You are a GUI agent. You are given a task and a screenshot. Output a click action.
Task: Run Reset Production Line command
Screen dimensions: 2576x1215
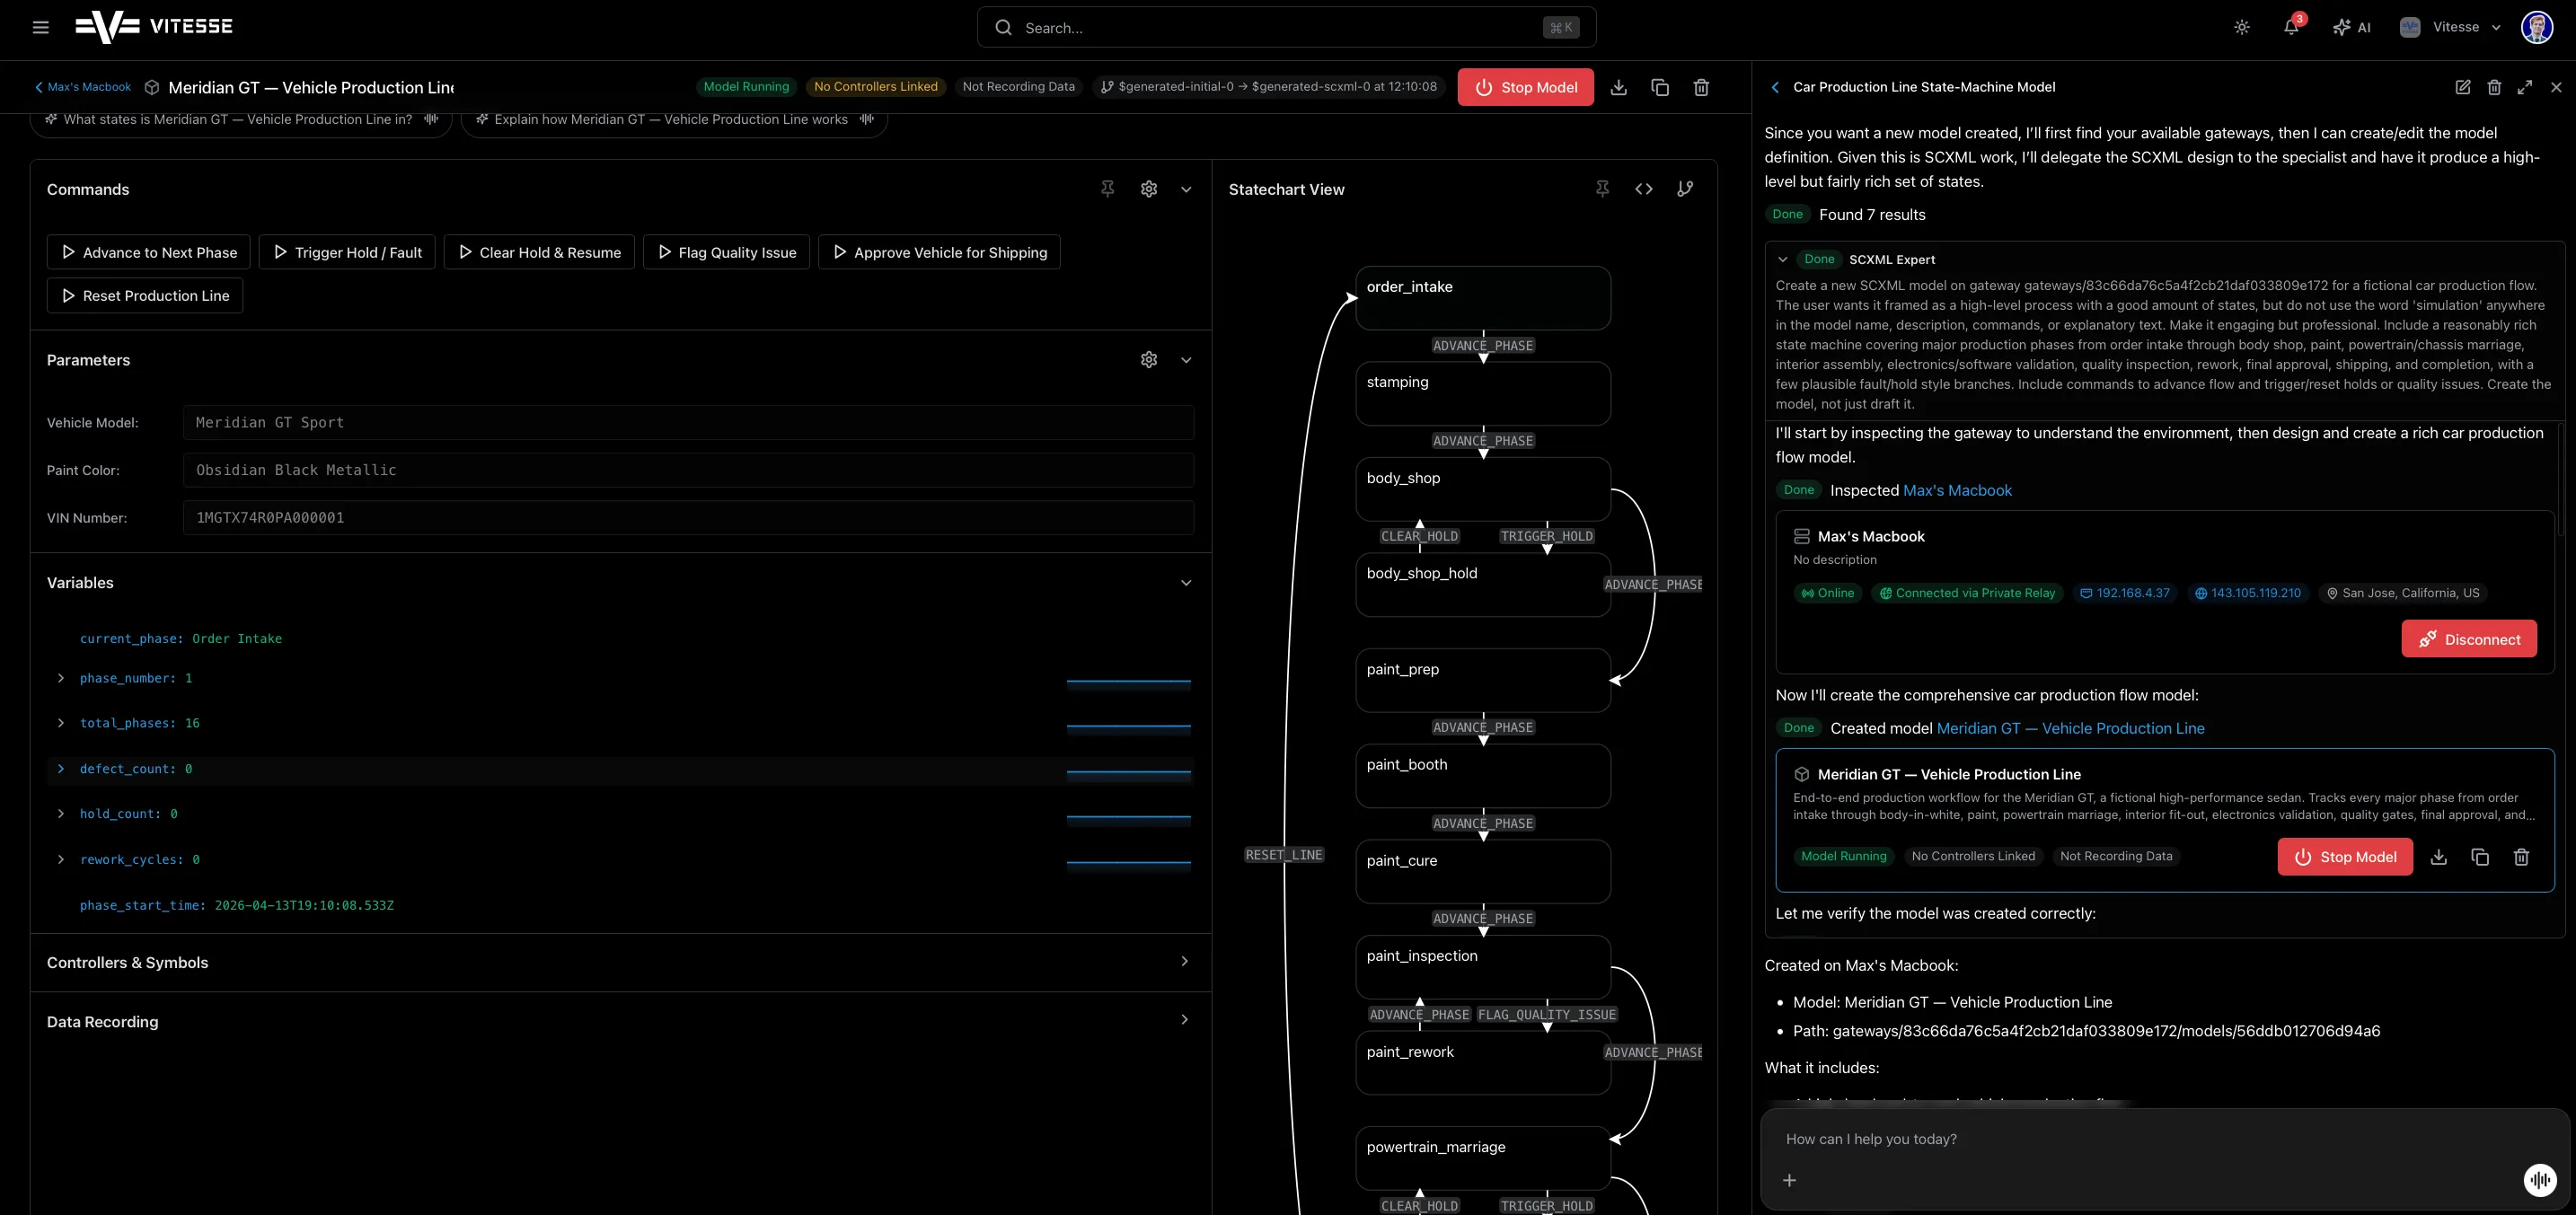[145, 295]
